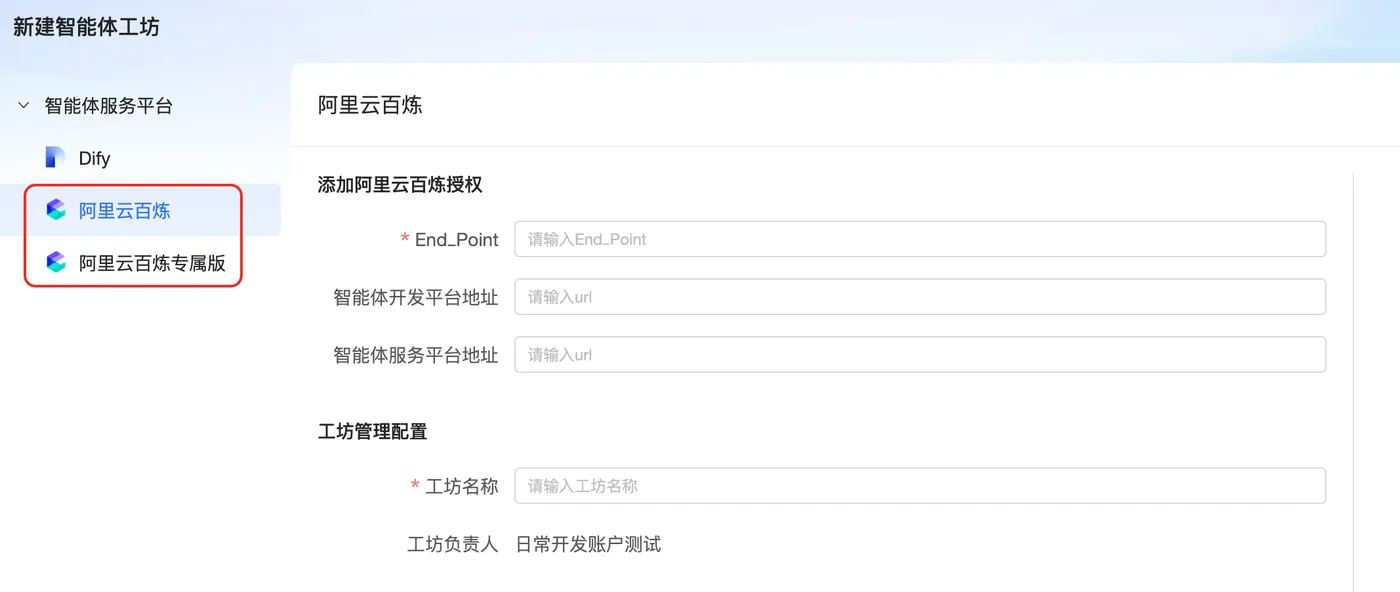The image size is (1400, 592).
Task: Click the 日常开发账户测试 owner value
Action: 588,544
